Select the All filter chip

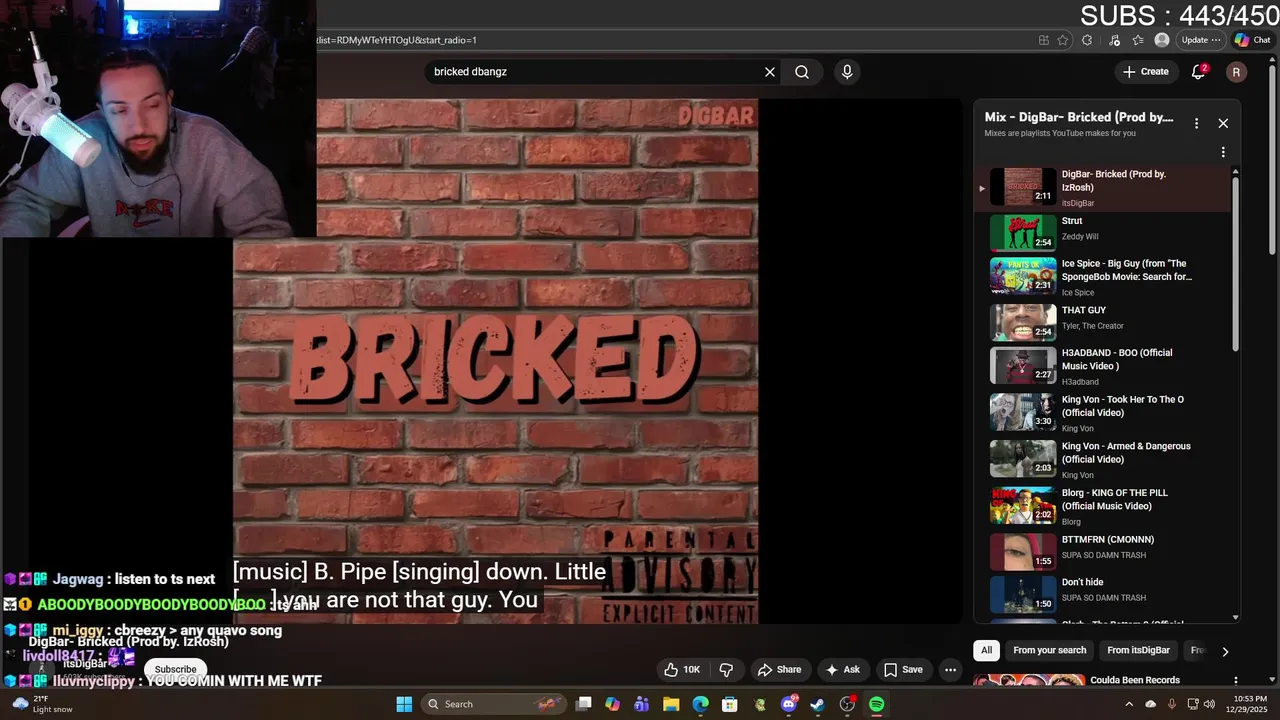[x=986, y=650]
